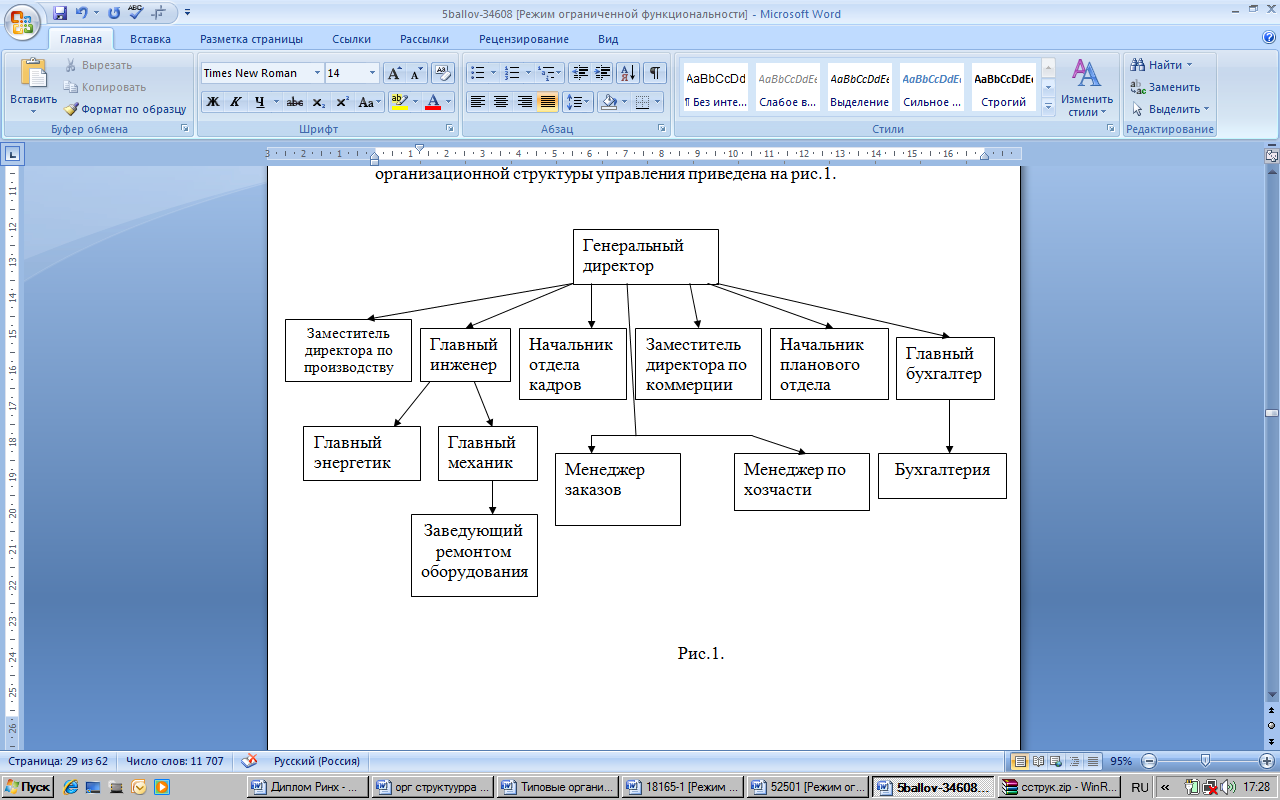Toggle italic formatting К
Viewport: 1280px width, 800px height.
coord(236,102)
